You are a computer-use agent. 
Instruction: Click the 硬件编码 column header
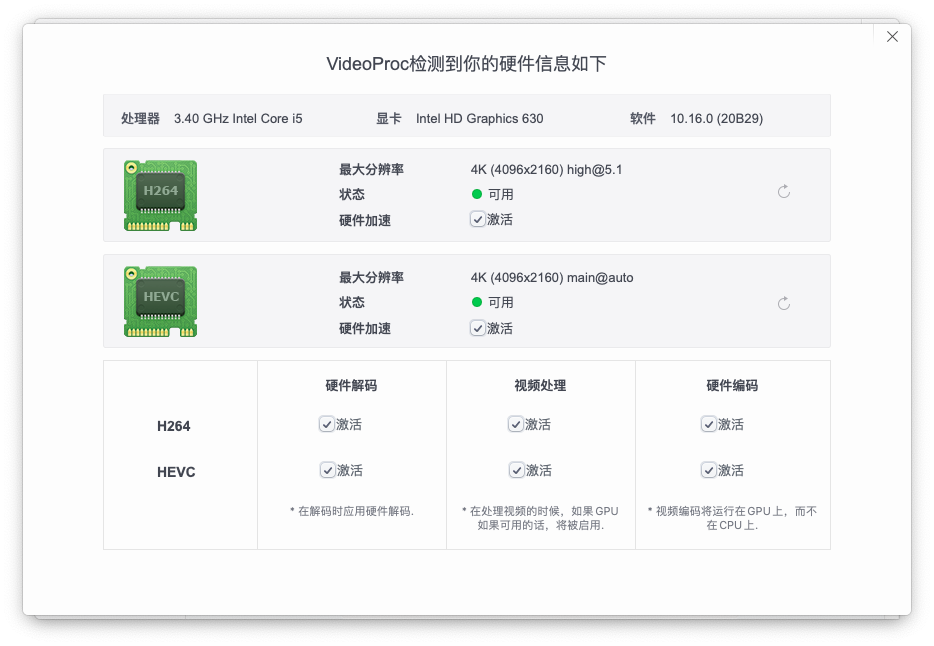tap(732, 385)
